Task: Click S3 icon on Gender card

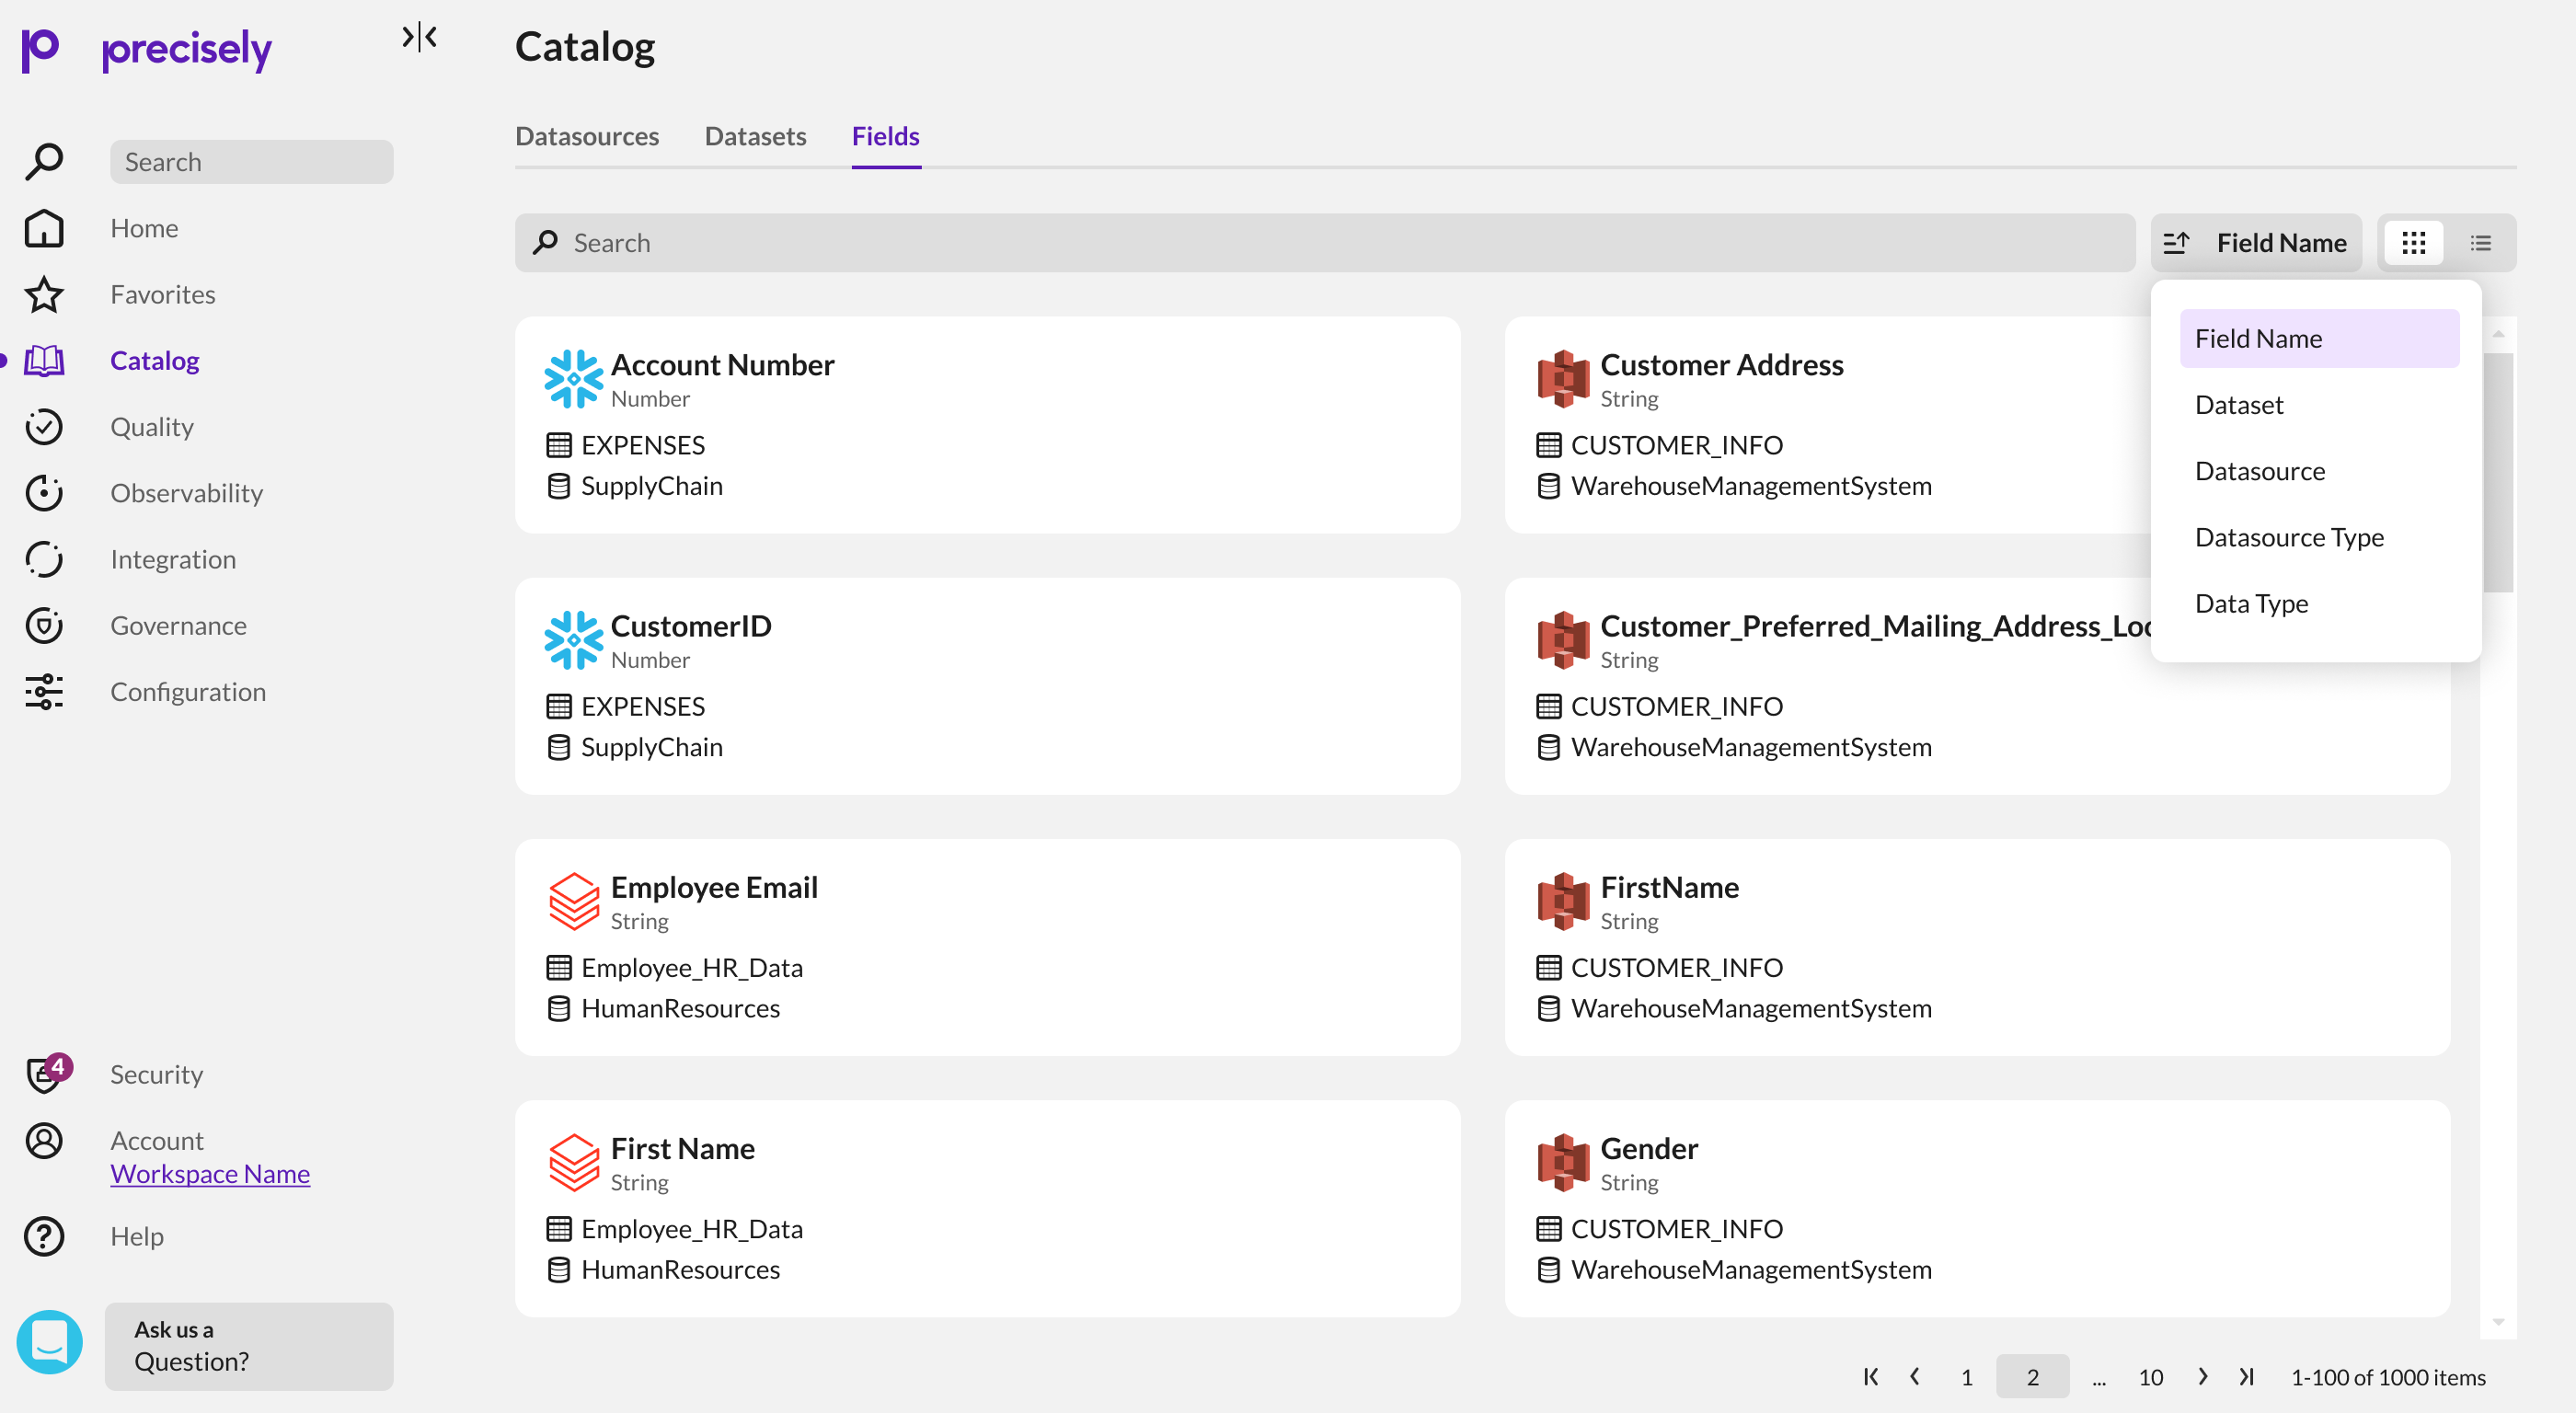Action: (x=1563, y=1163)
